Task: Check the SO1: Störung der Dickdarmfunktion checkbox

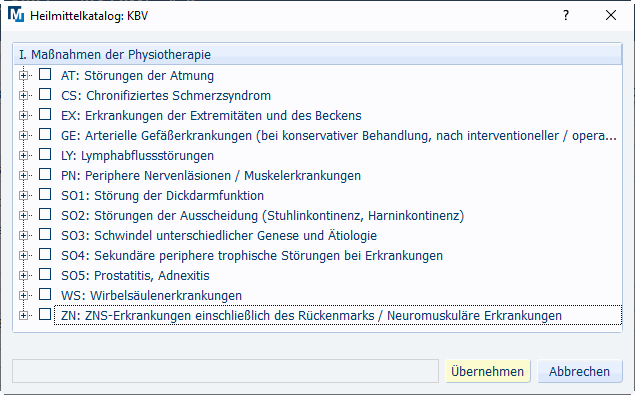Action: pos(45,194)
